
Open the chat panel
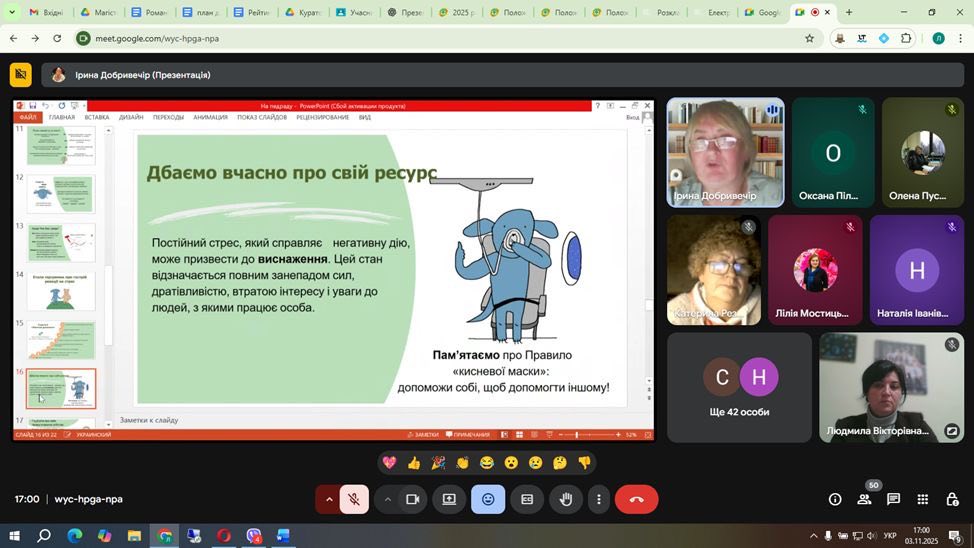(893, 499)
